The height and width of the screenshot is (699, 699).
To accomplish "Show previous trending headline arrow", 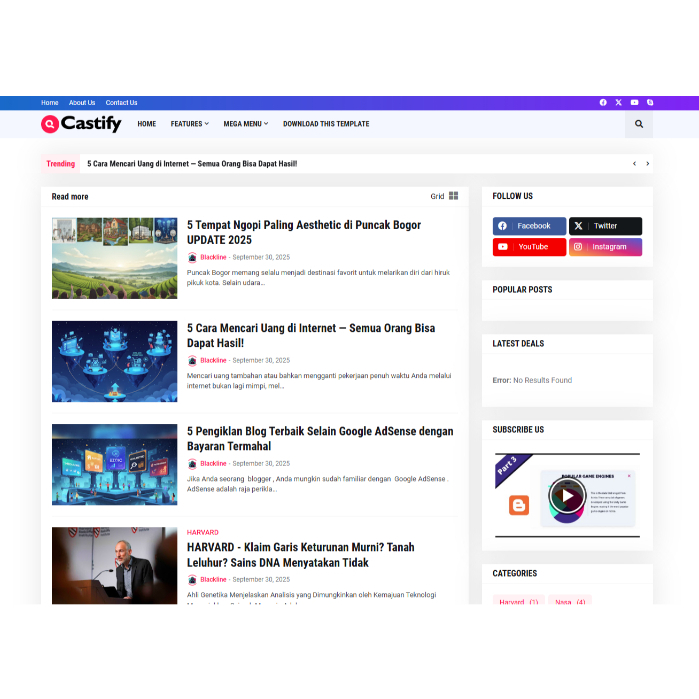I will 634,164.
